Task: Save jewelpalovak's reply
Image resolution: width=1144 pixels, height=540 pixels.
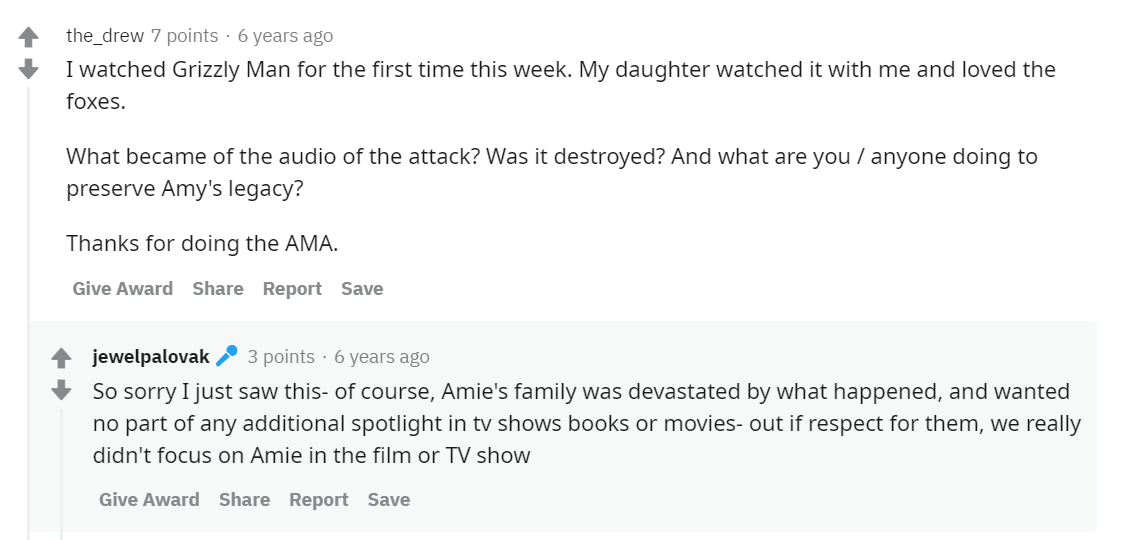Action: click(388, 499)
